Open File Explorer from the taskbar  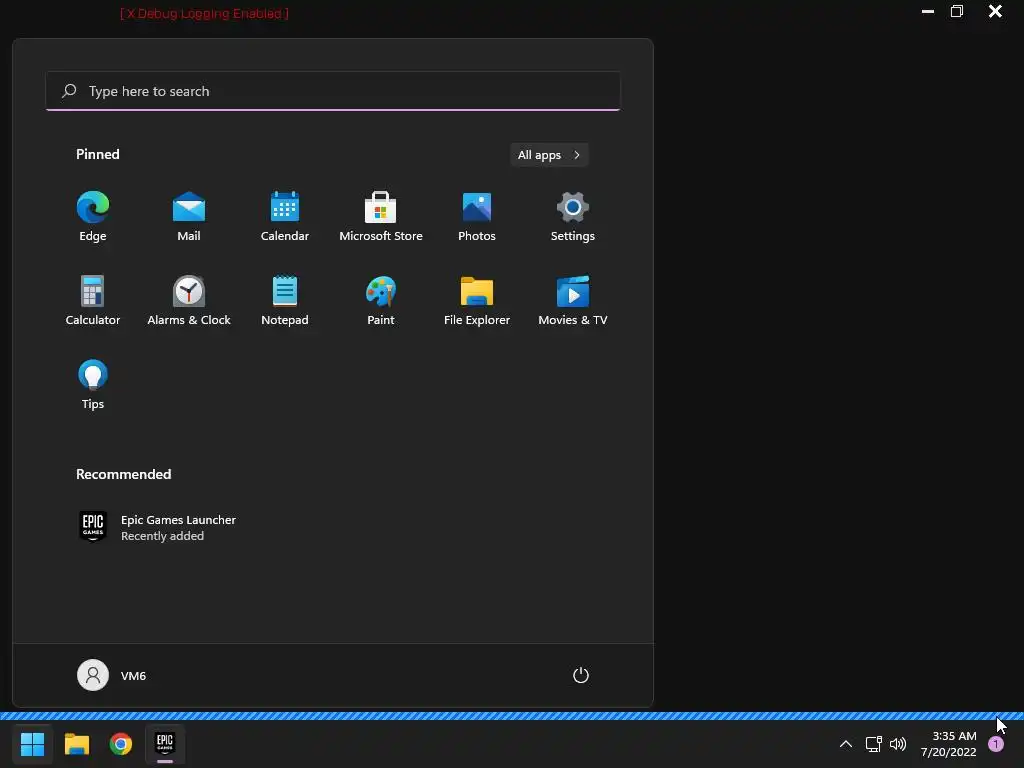coord(76,744)
